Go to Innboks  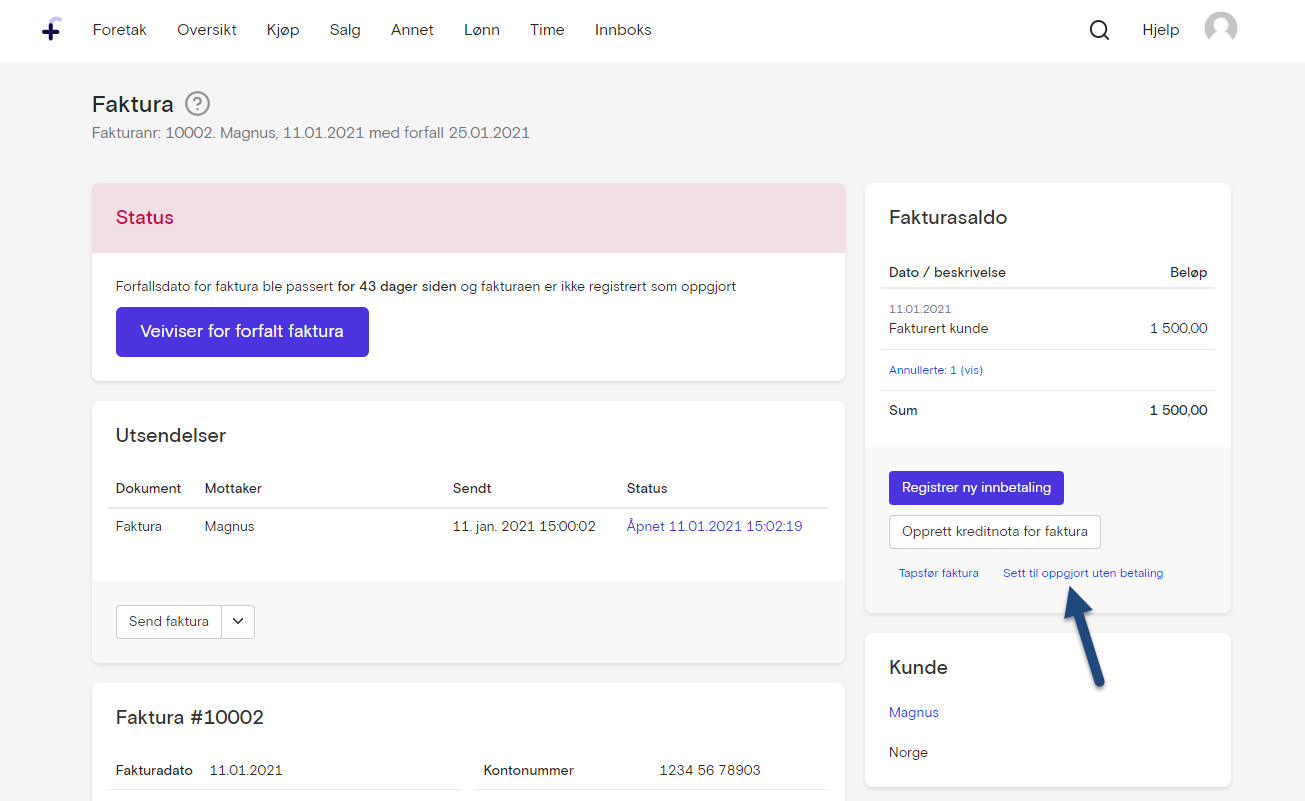623,30
